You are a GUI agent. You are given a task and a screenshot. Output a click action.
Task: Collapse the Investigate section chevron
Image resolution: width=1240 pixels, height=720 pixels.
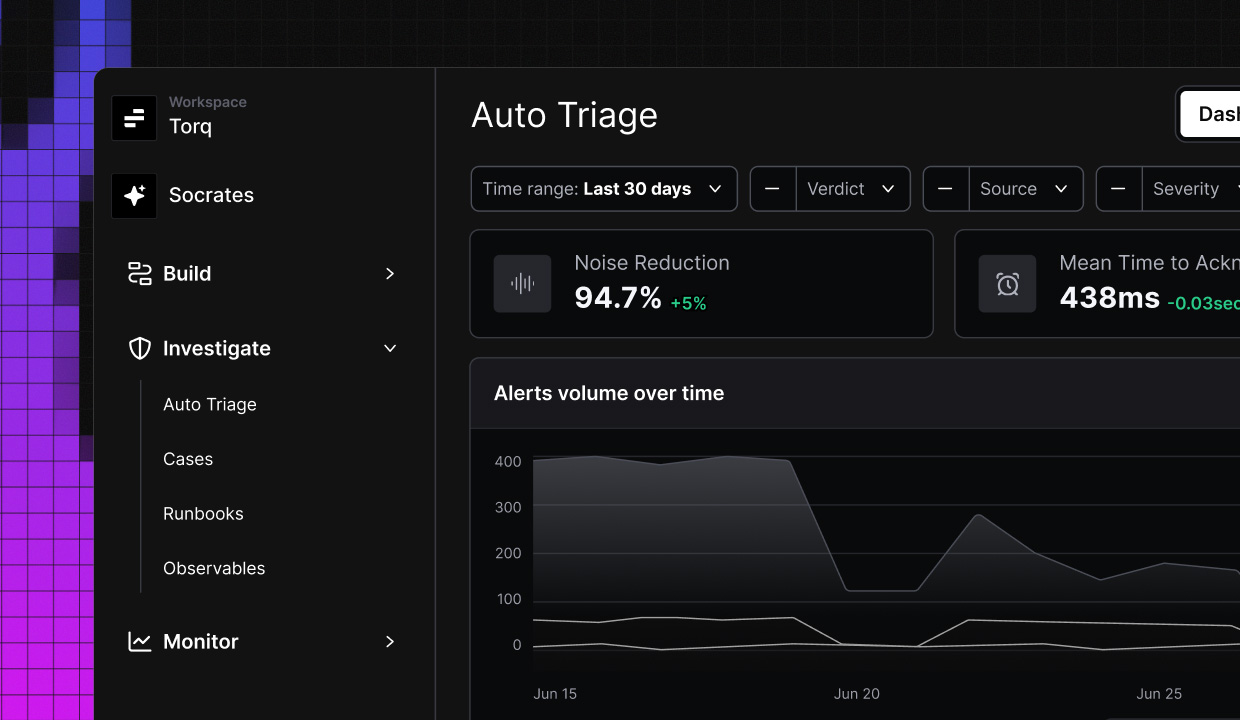[x=390, y=348]
